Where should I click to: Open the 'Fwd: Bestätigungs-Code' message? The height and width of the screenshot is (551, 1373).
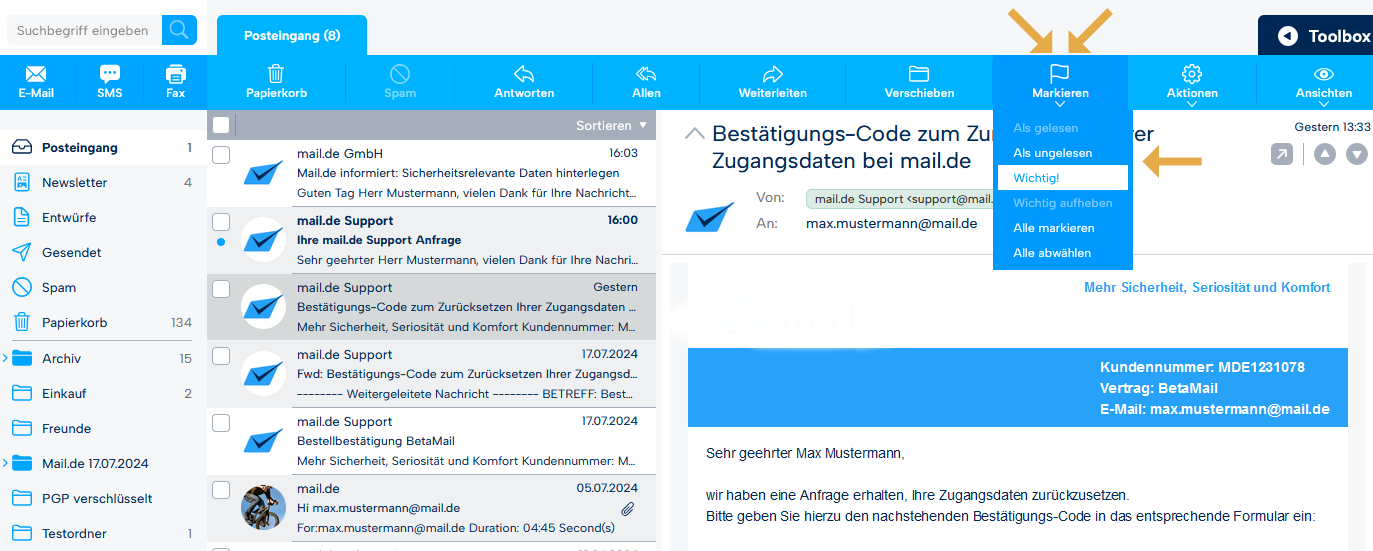tap(432, 374)
